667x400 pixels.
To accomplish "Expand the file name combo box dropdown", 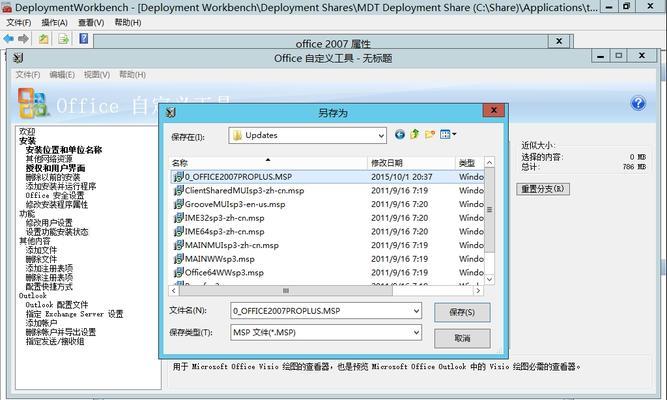I will 416,311.
